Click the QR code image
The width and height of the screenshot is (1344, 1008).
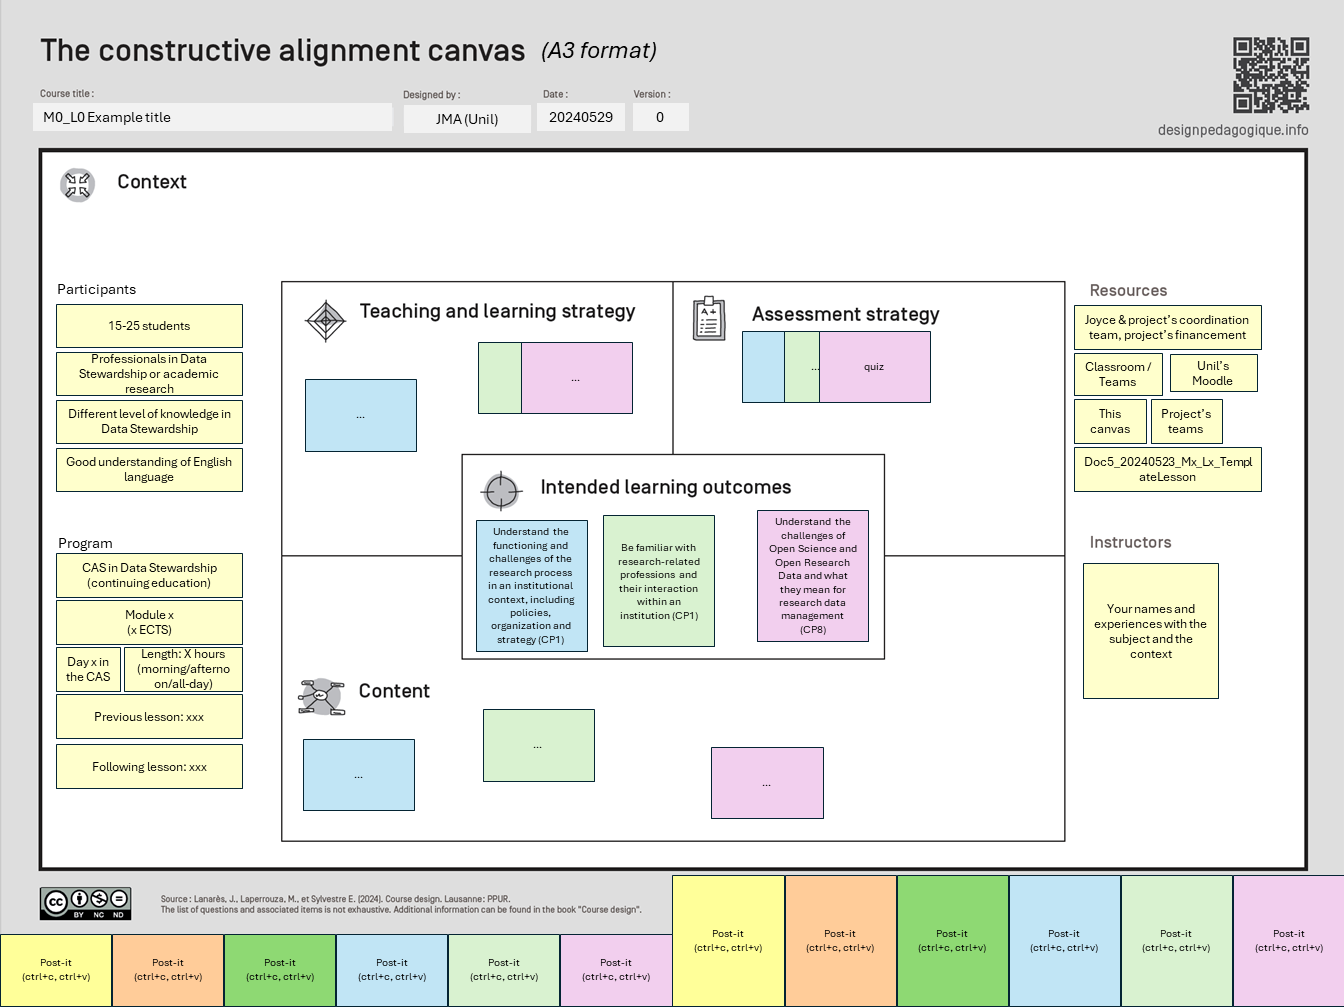[1270, 75]
